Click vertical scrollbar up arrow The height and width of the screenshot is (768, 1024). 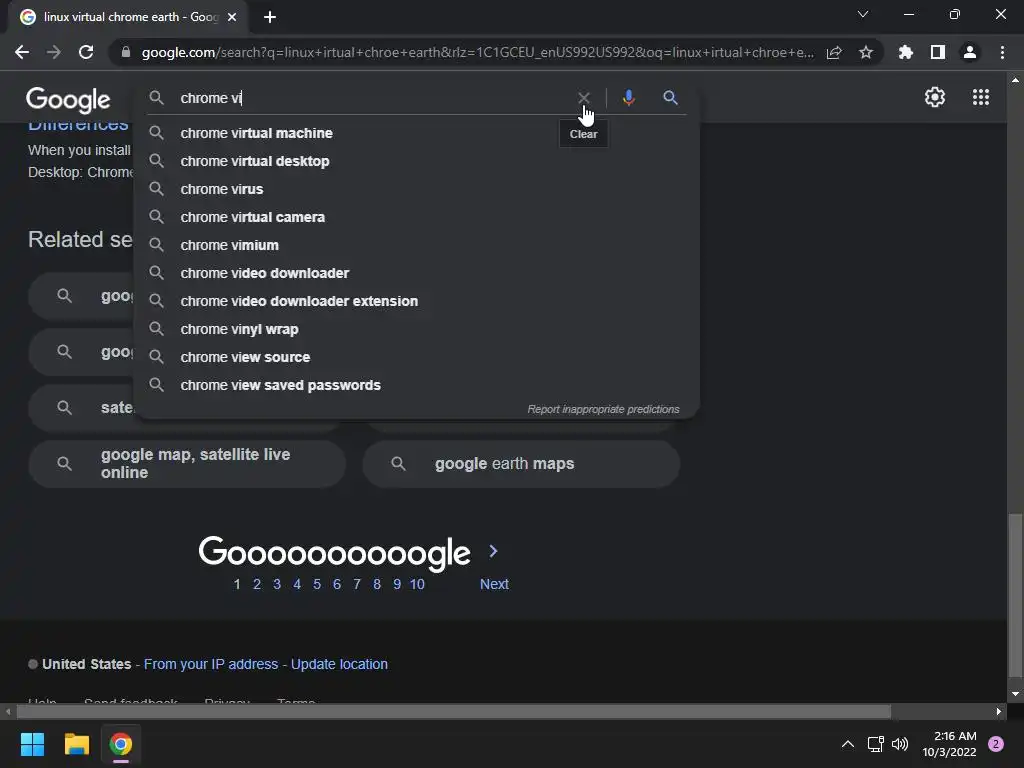click(1015, 80)
